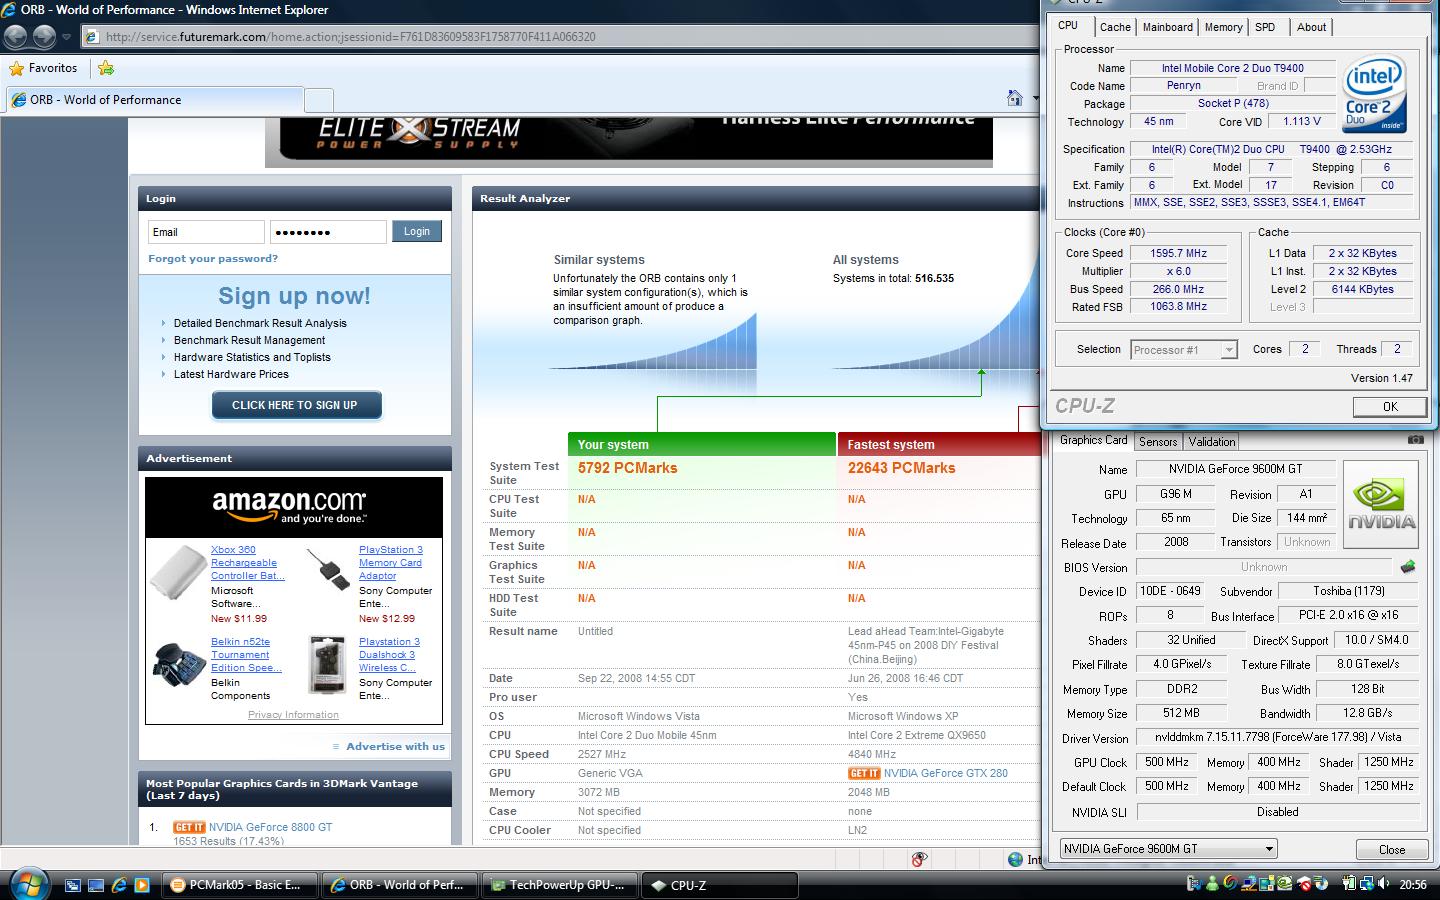Click the Belkin gamepad product thumbnail
The image size is (1440, 900).
click(179, 664)
